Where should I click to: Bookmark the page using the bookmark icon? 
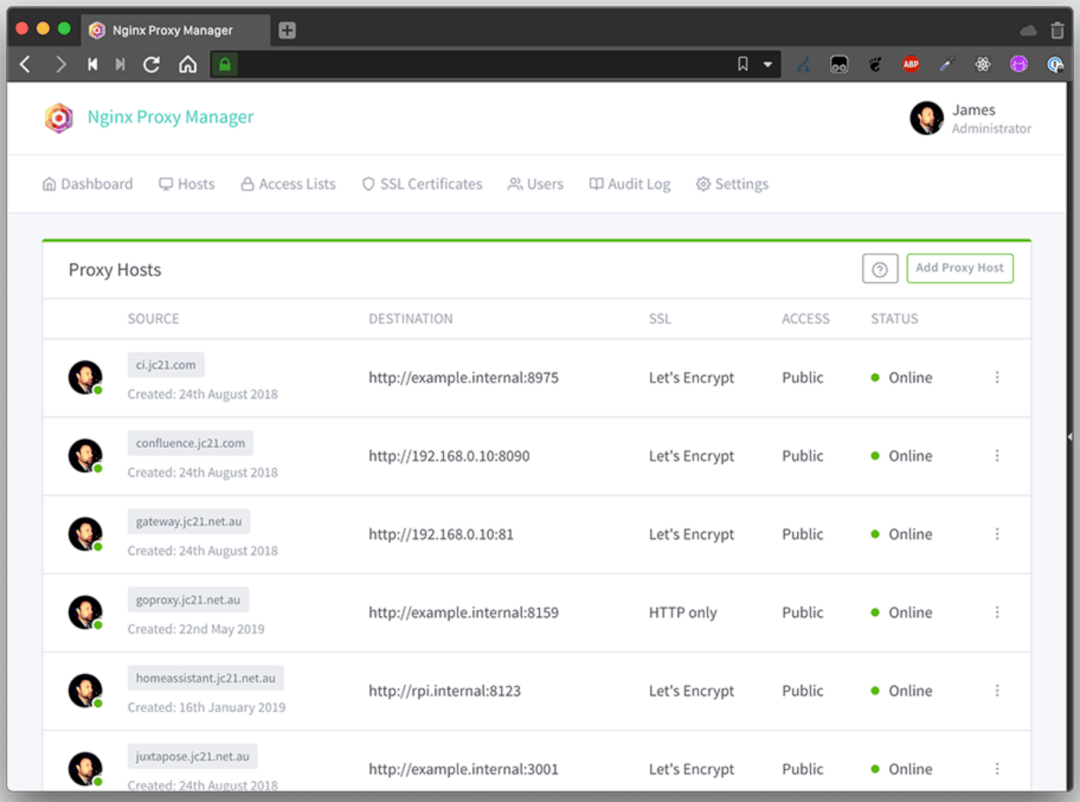[x=742, y=64]
